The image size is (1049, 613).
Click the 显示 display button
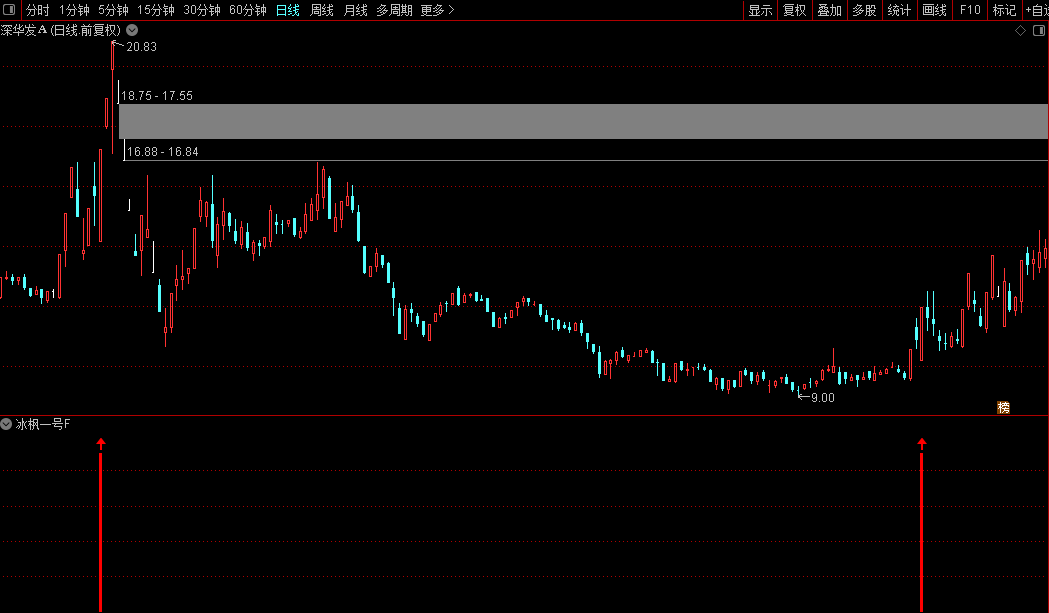coord(761,10)
